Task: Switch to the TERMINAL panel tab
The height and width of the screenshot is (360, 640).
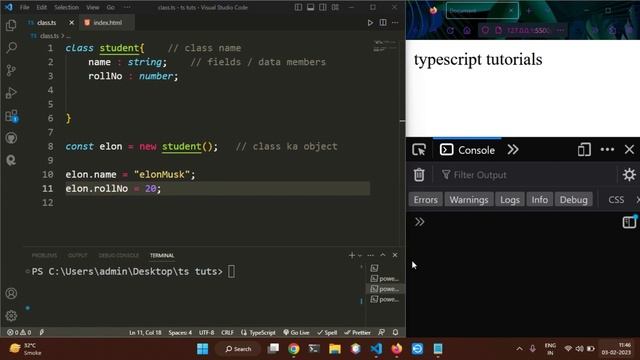Action: [x=162, y=256]
